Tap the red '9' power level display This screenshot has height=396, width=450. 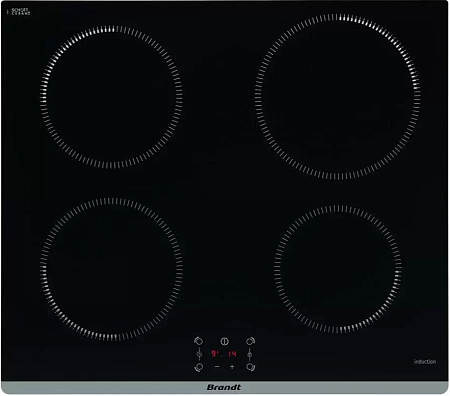214,354
